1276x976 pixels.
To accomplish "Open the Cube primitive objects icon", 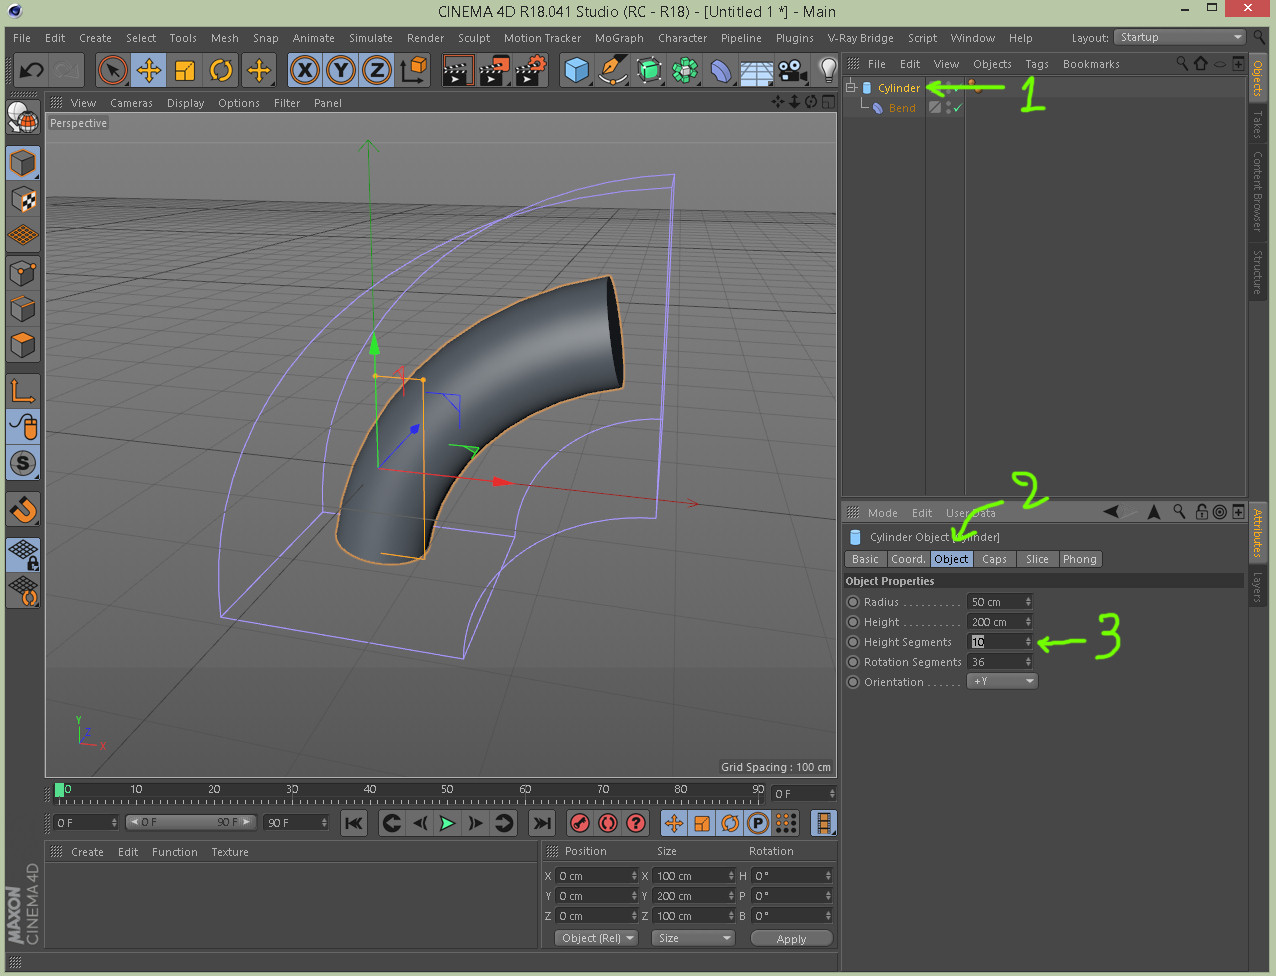I will [577, 70].
